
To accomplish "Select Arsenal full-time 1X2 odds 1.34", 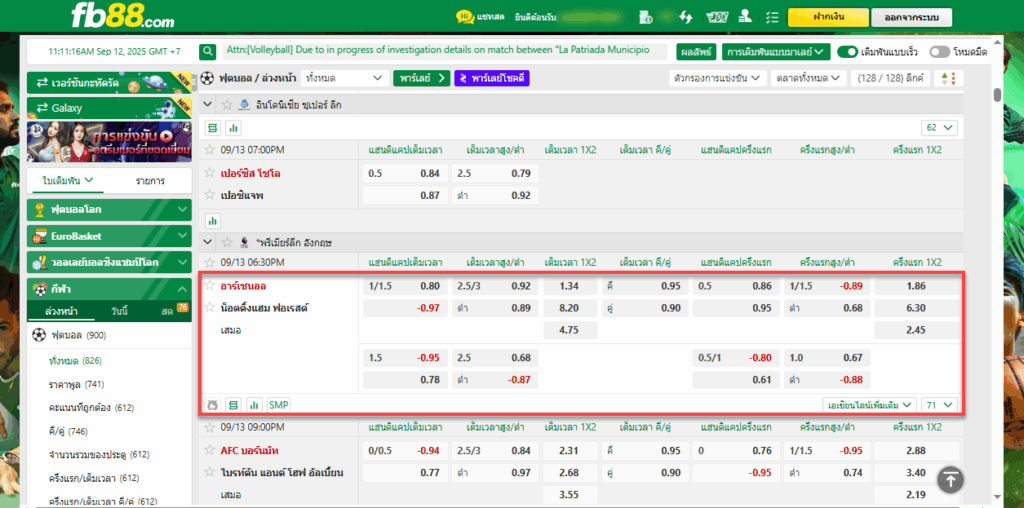I will [569, 286].
